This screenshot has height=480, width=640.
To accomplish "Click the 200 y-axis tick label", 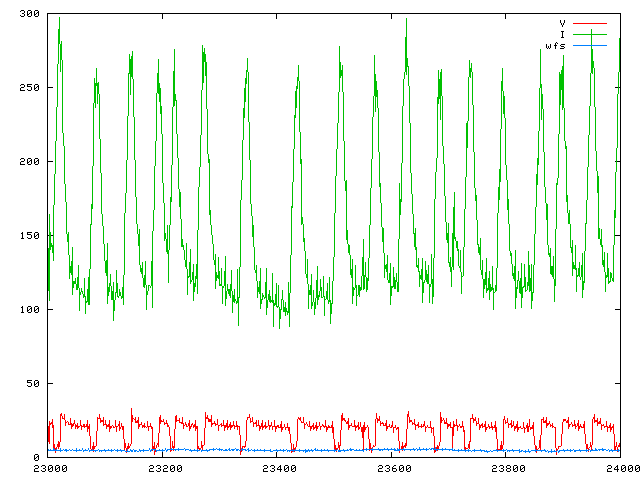I will point(28,162).
